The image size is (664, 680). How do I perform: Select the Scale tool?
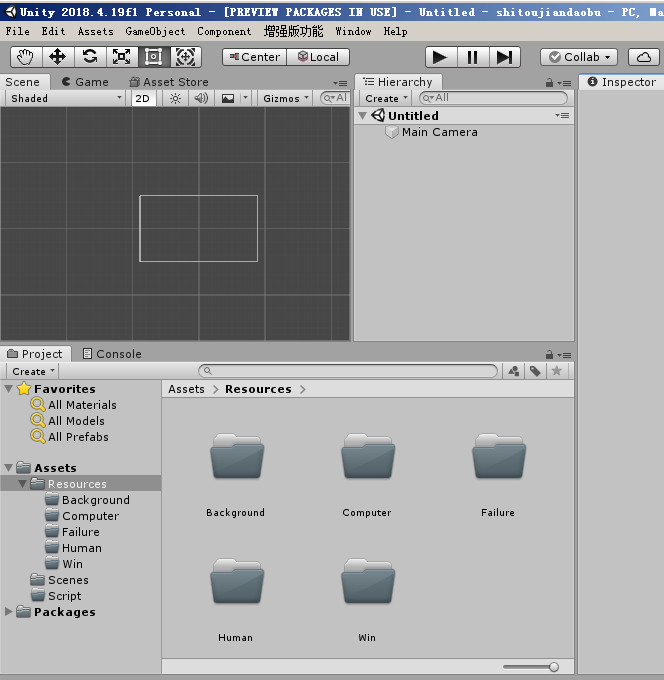[x=122, y=57]
